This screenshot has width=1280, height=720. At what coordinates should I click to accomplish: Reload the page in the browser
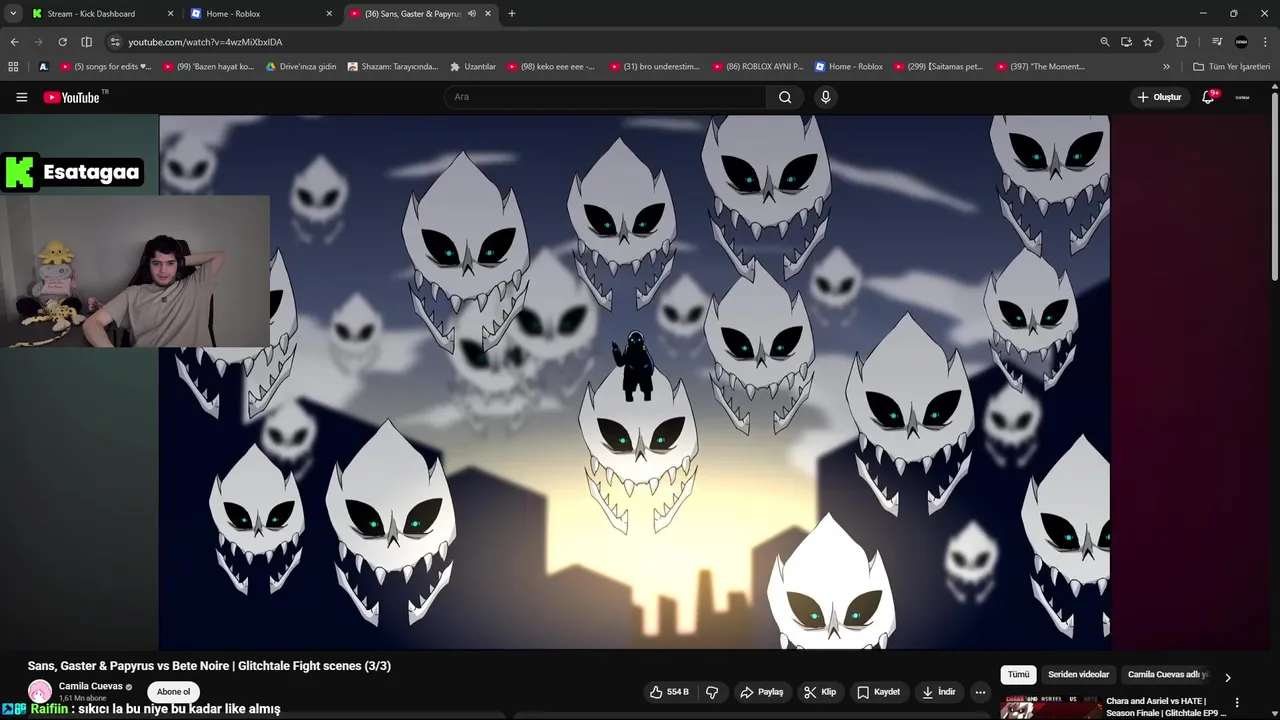[x=62, y=42]
